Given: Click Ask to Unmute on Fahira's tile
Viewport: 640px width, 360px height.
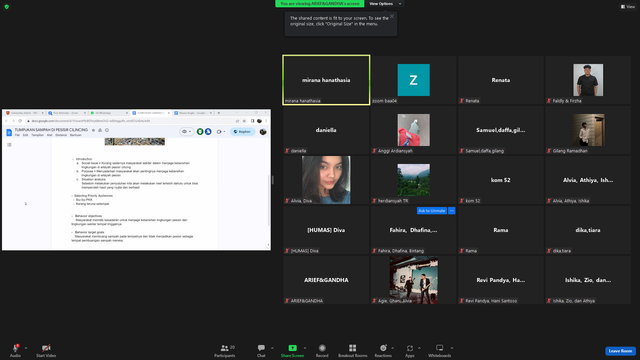Looking at the screenshot, I should [431, 211].
